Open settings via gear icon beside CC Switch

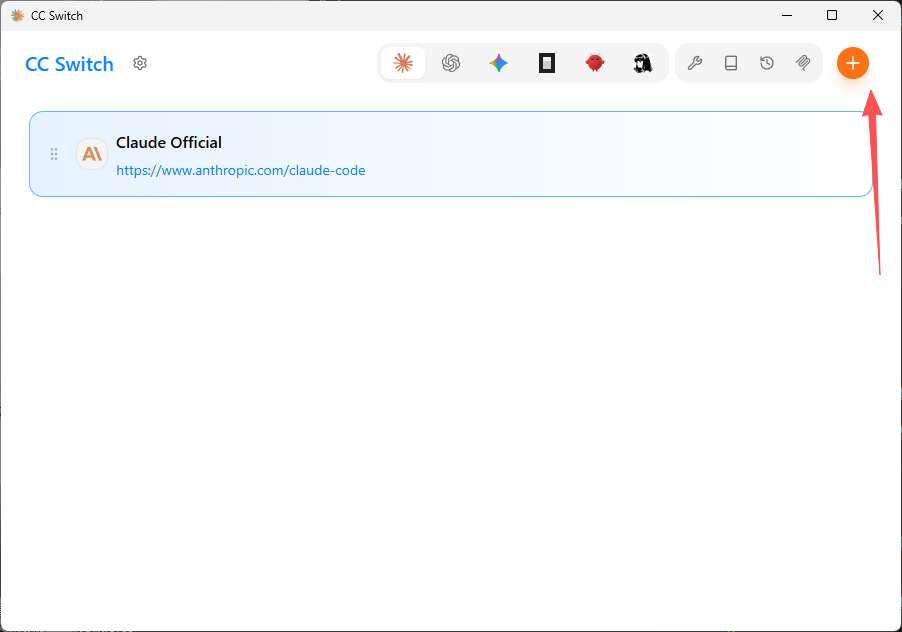point(140,63)
